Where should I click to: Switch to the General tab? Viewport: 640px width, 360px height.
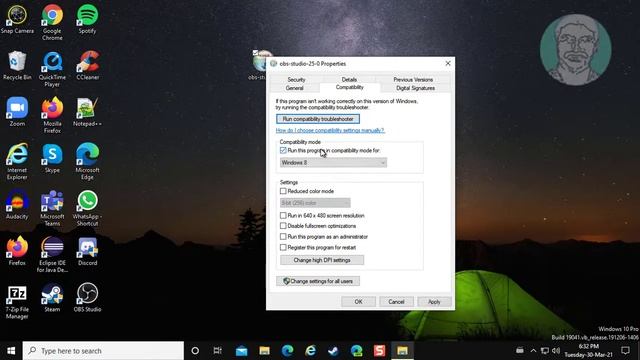coord(295,88)
